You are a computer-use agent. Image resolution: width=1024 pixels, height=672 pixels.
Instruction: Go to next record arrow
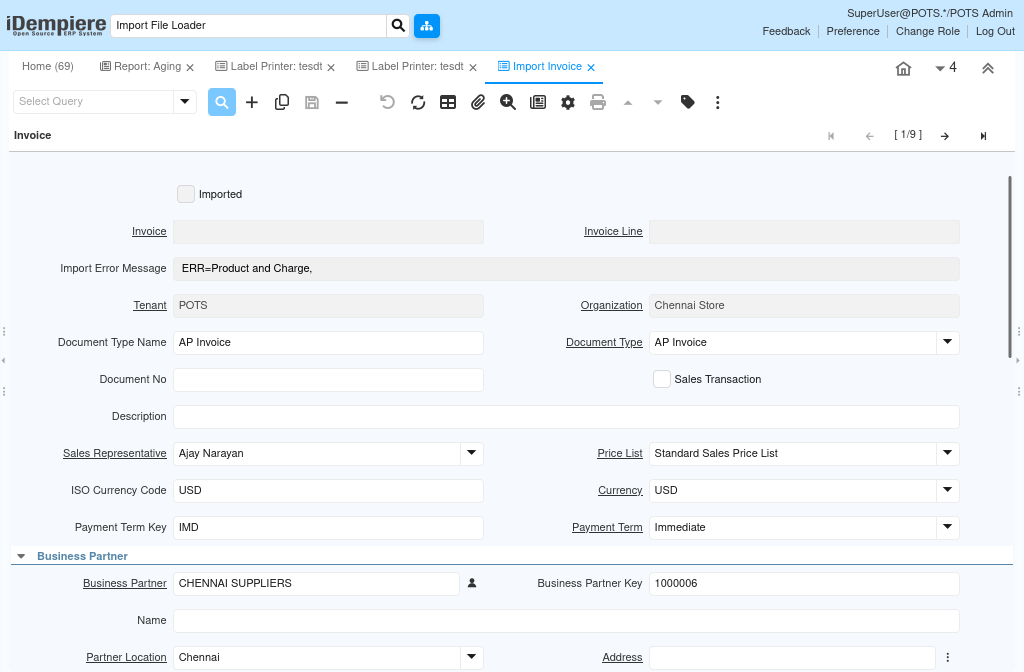(x=945, y=136)
